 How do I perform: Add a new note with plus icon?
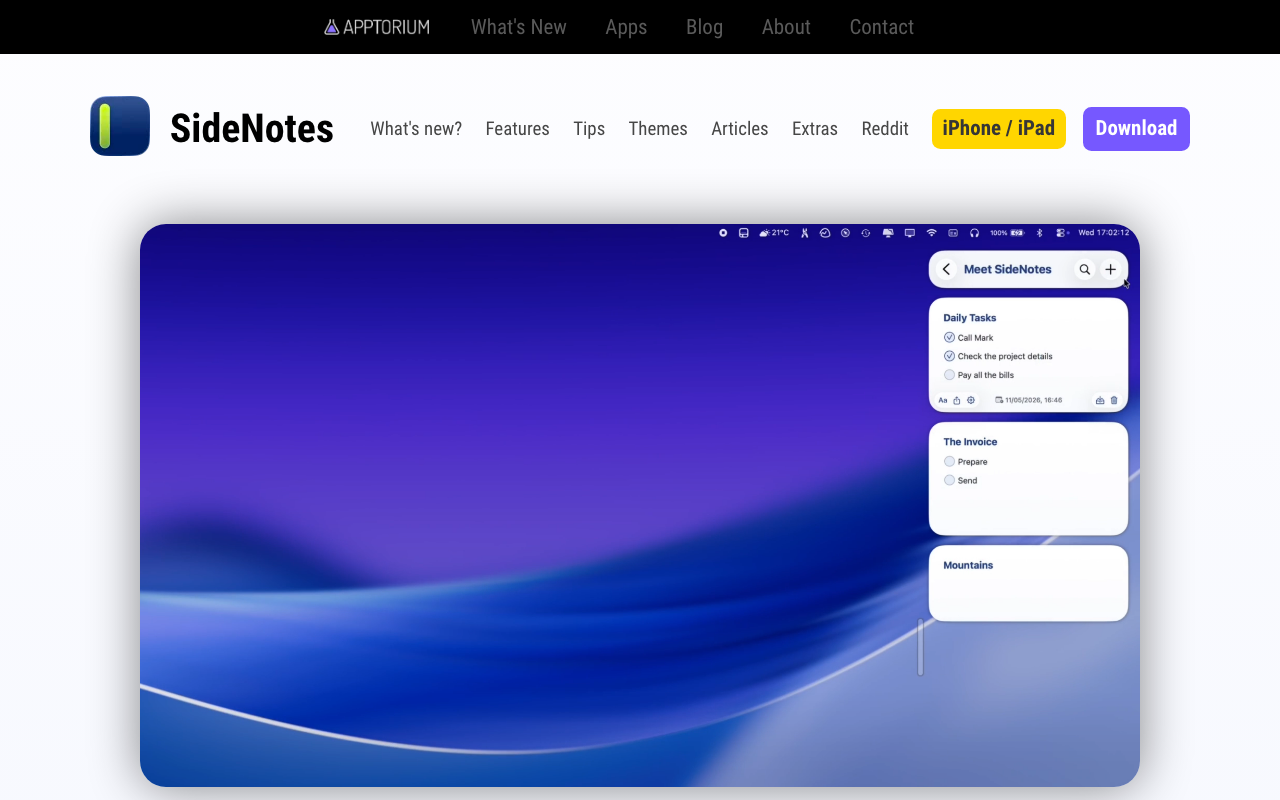[1110, 269]
